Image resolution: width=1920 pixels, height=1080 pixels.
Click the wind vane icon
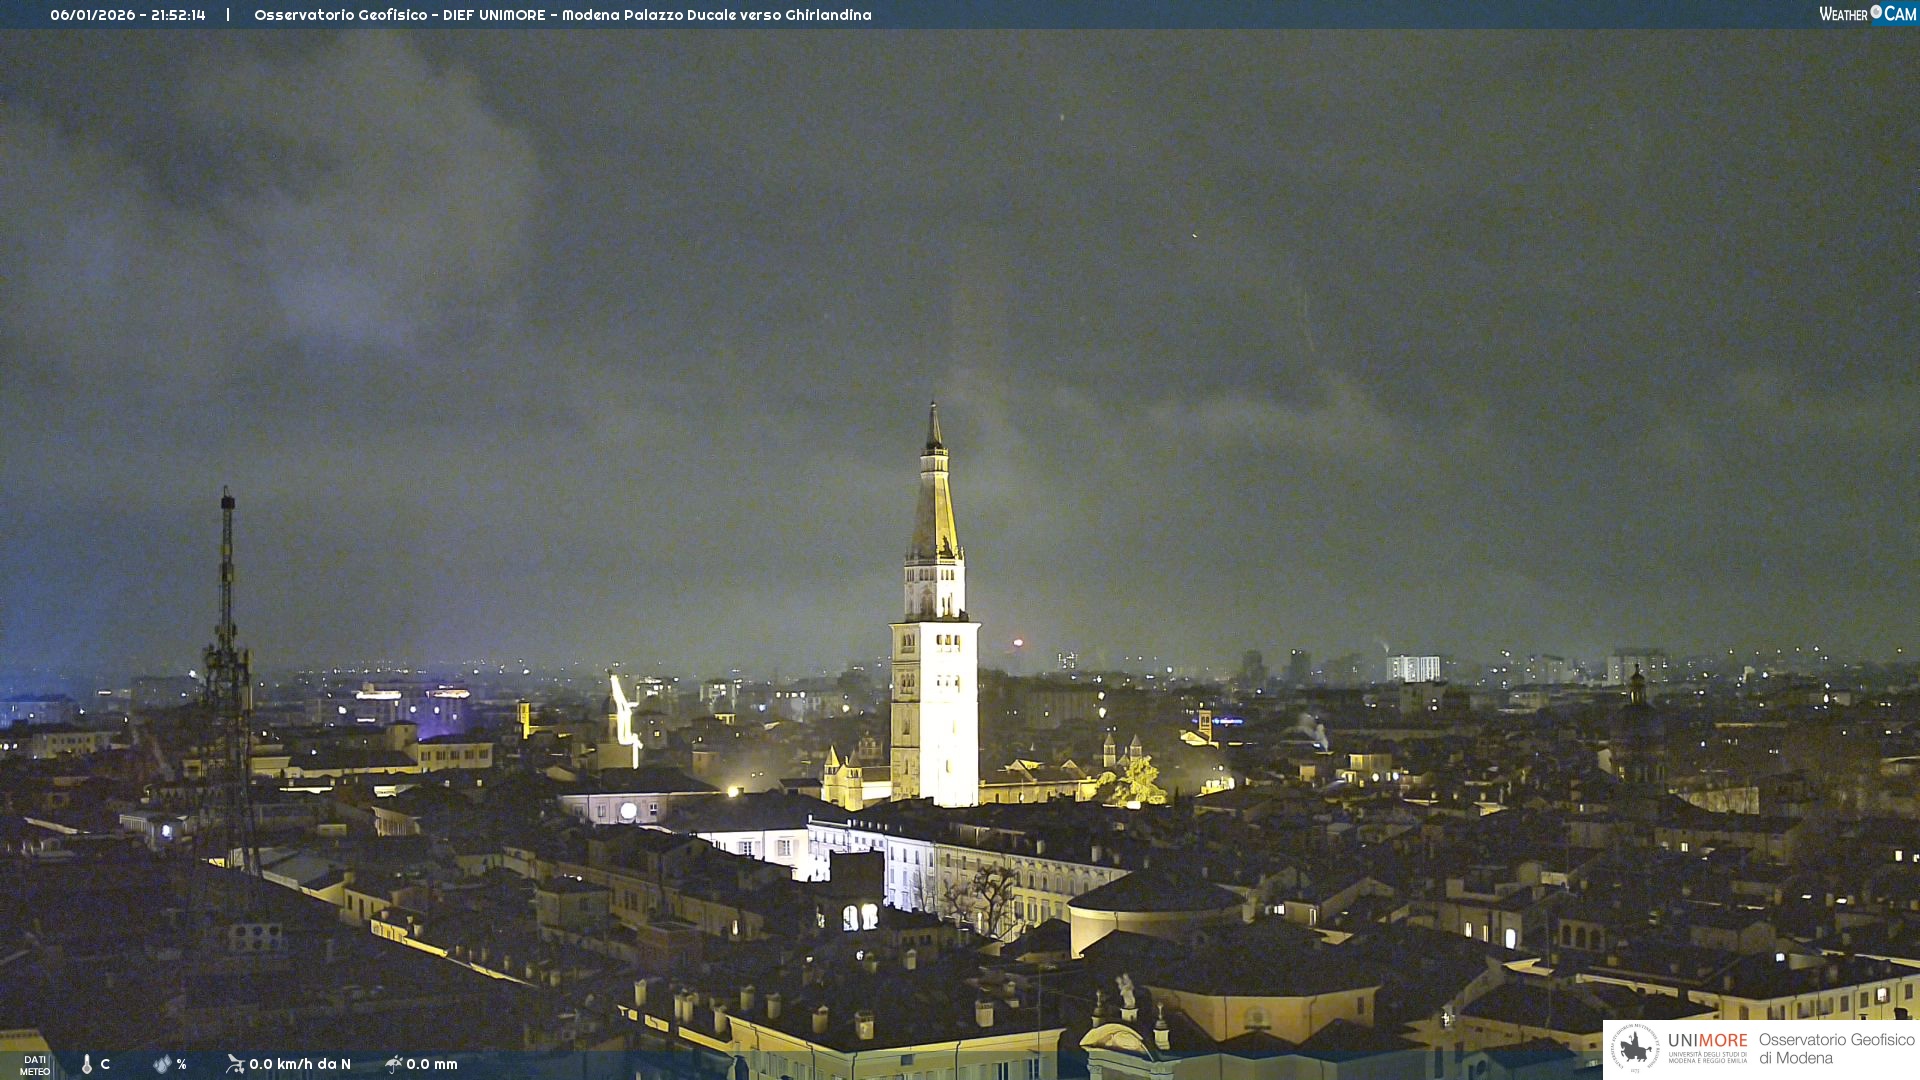click(x=235, y=1064)
